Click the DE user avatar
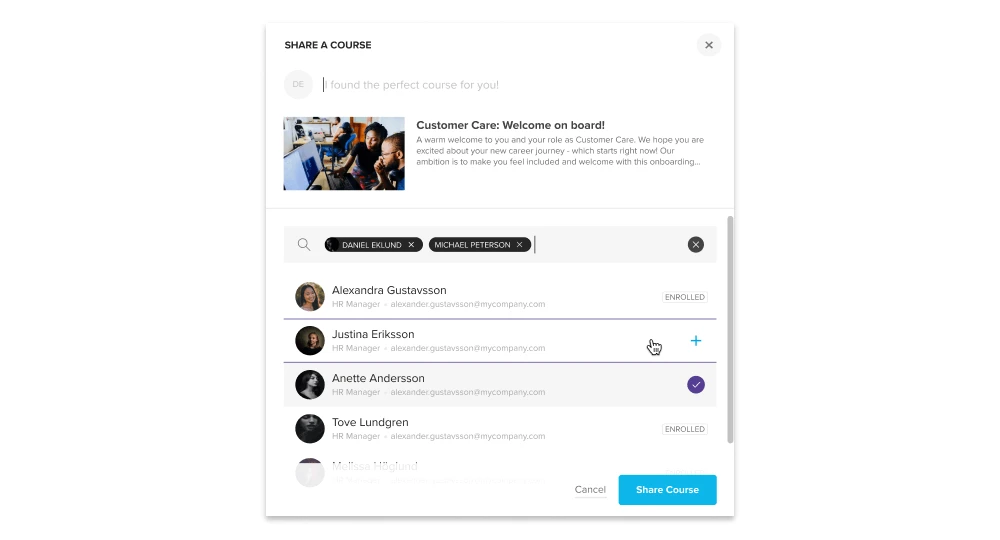The image size is (1000, 540). pyautogui.click(x=298, y=85)
